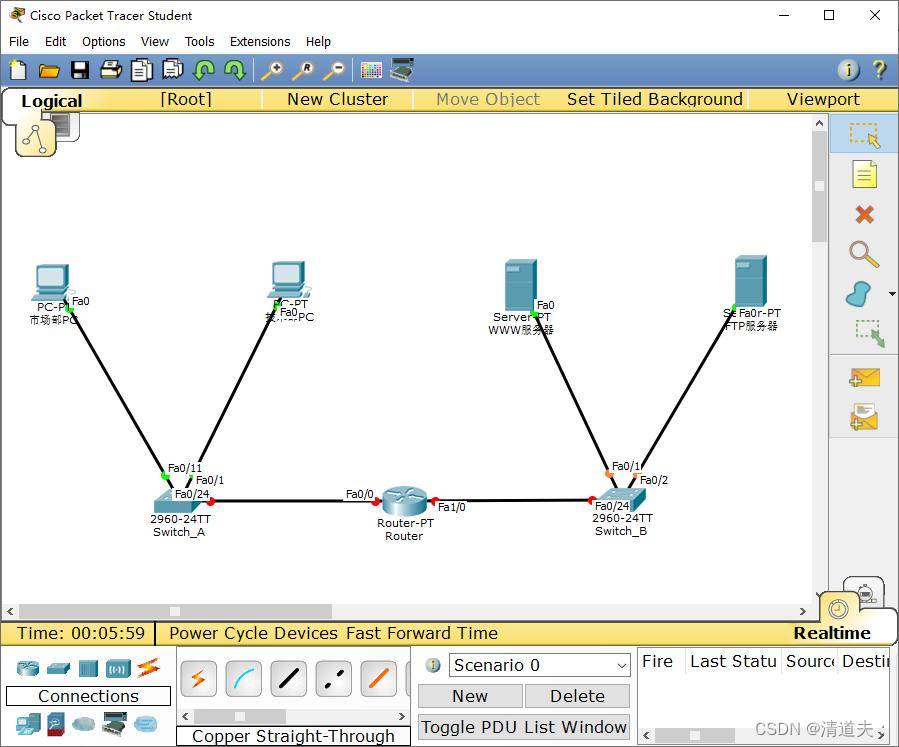Click the workspace horizontal scrollbar thumb
The image size is (899, 747).
coord(175,611)
